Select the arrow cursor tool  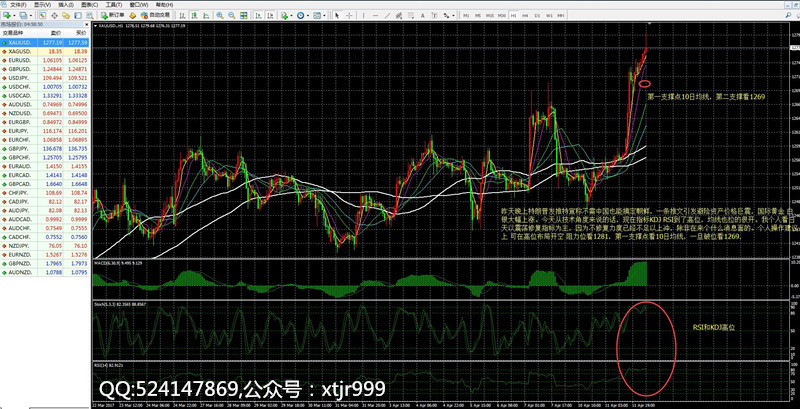337,15
